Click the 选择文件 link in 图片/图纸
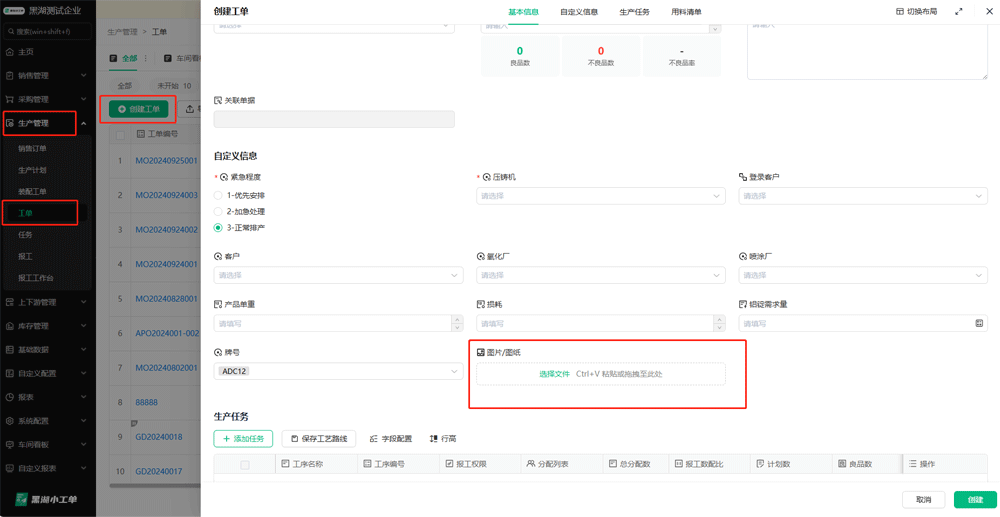 [554, 374]
